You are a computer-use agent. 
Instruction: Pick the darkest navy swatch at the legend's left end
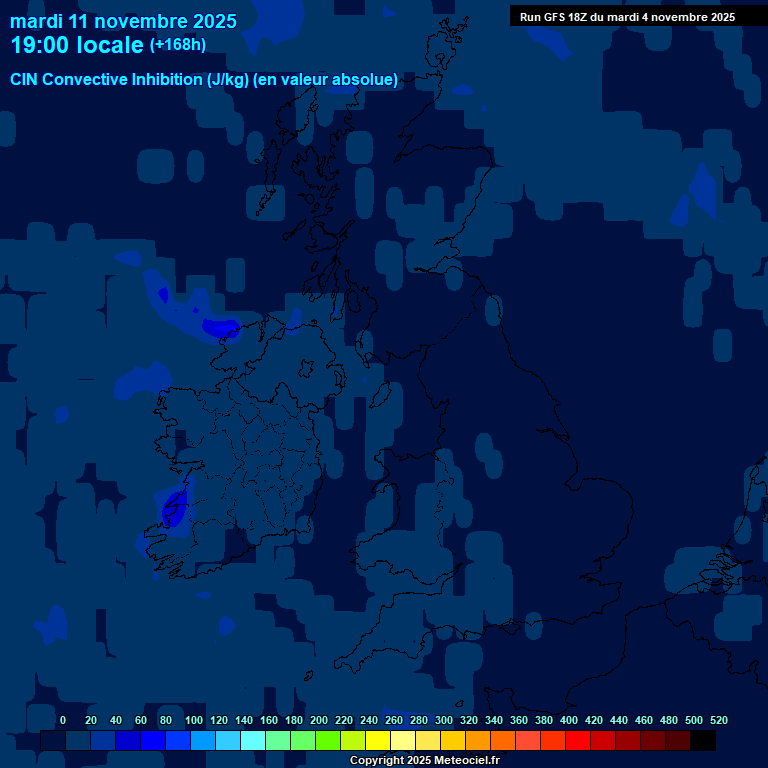point(52,741)
